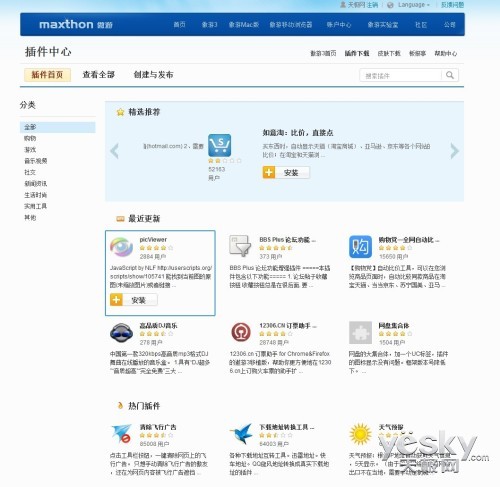Viewport: 500px width, 487px height.
Task: Switch to 查看全部 tab
Action: [99, 75]
